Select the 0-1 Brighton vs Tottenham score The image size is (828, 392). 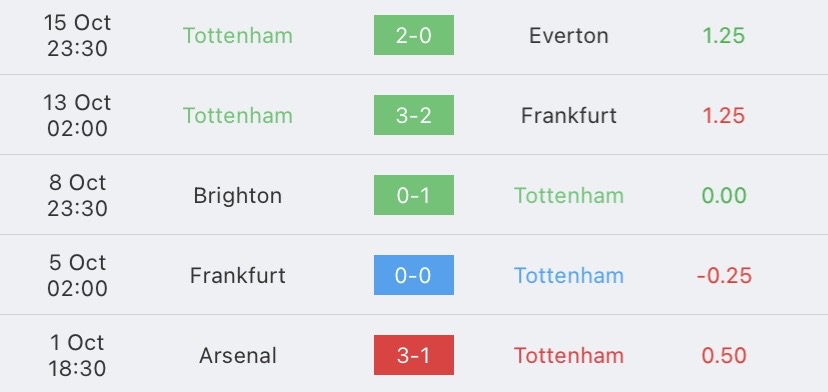pos(413,195)
